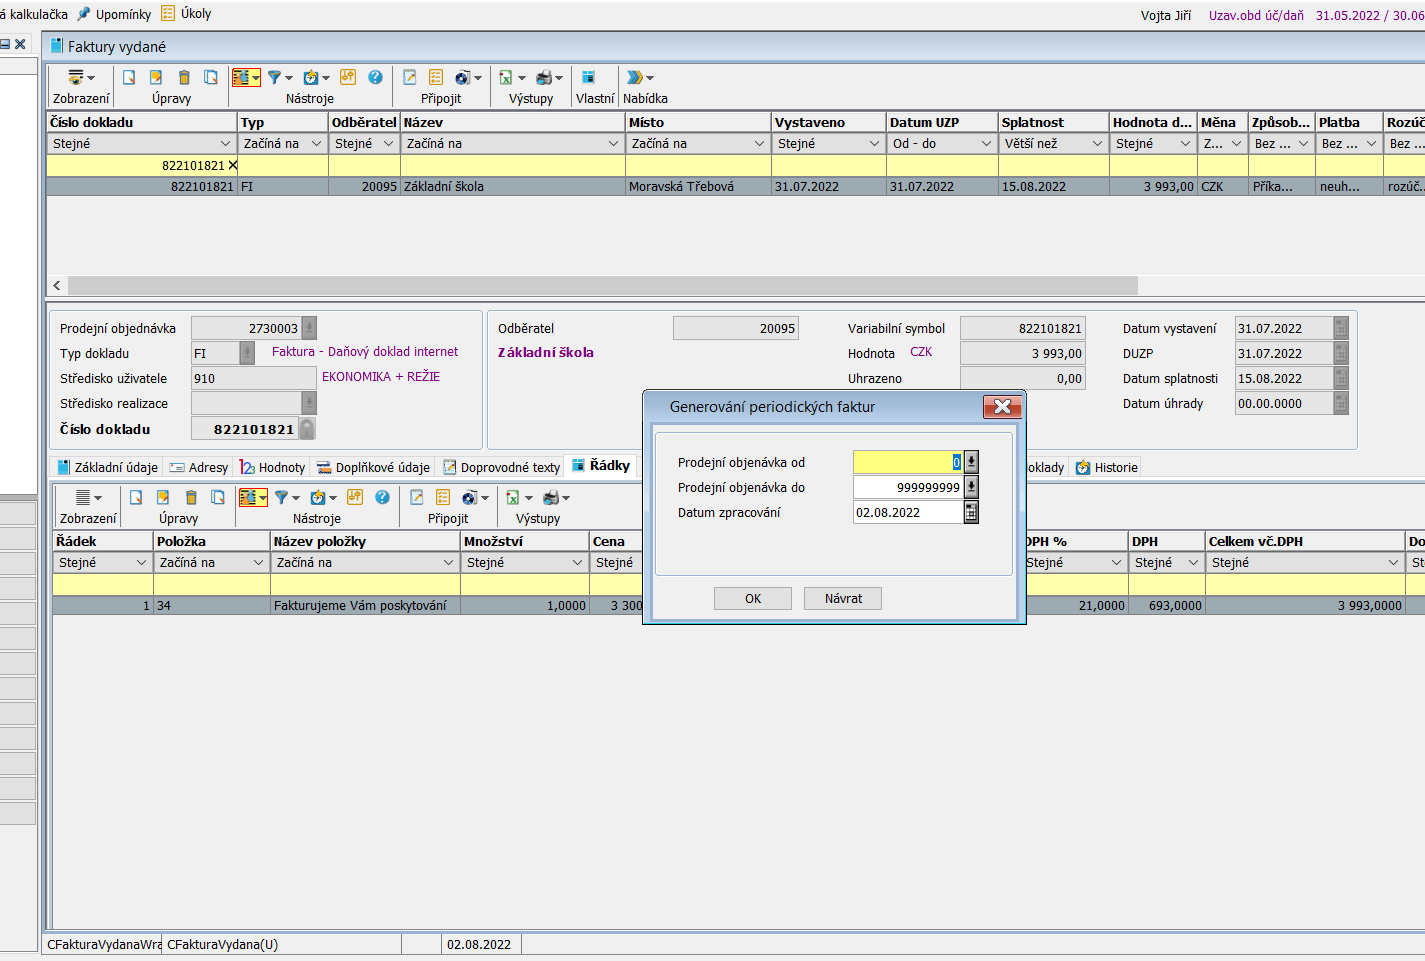The width and height of the screenshot is (1425, 961).
Task: Click the Vlastní icon in the upper toolbar
Action: pos(588,77)
